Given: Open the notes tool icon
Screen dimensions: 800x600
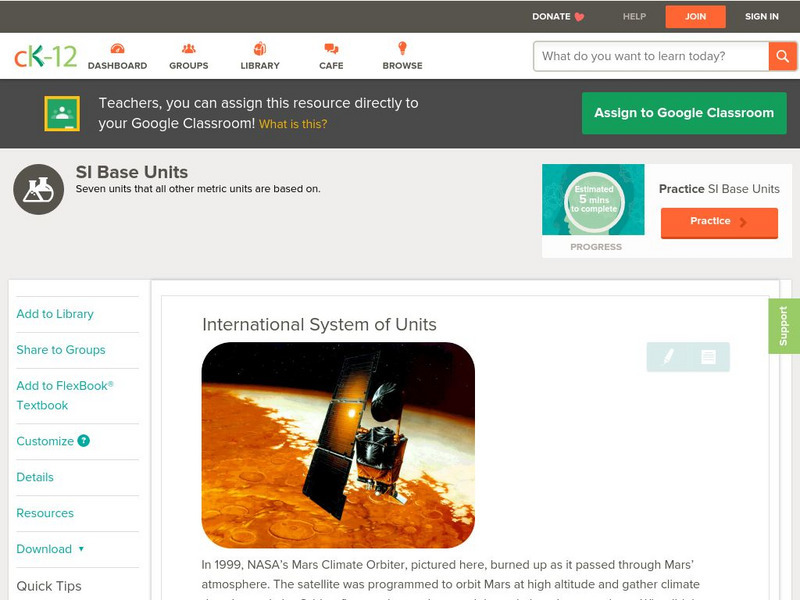Looking at the screenshot, I should [x=708, y=357].
